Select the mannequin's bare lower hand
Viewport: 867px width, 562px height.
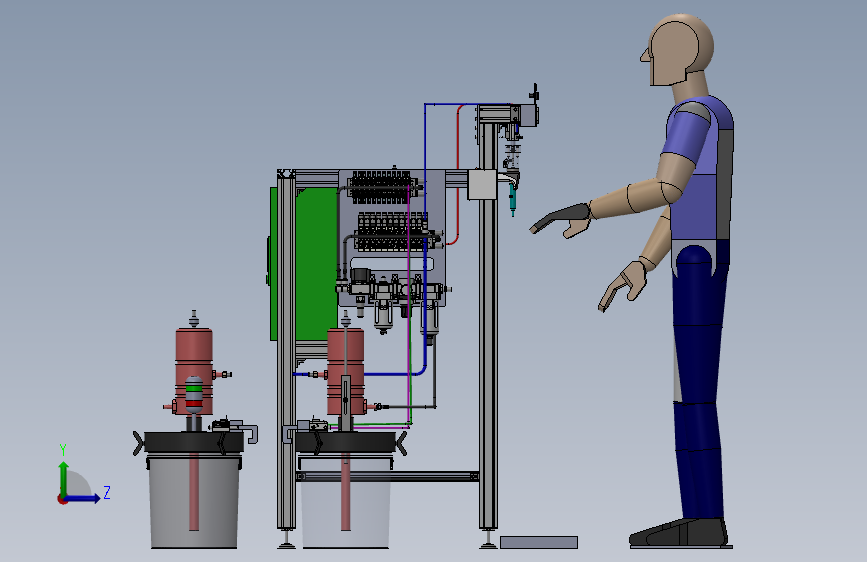coord(624,287)
